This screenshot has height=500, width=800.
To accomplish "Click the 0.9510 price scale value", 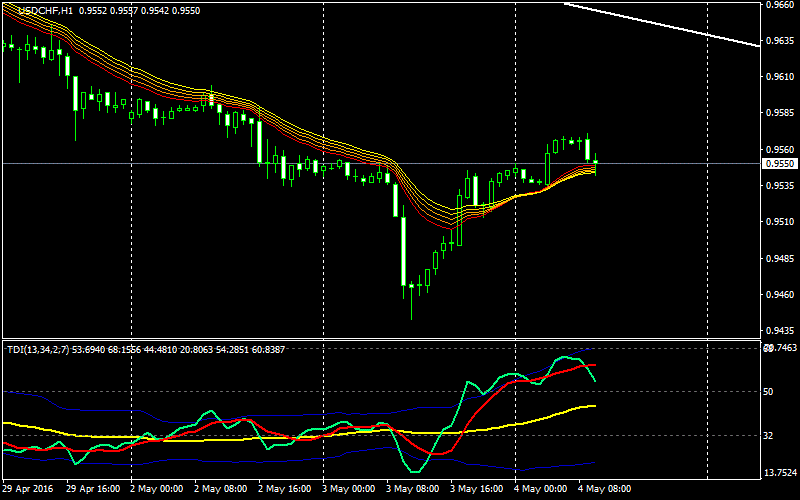I will (x=778, y=222).
